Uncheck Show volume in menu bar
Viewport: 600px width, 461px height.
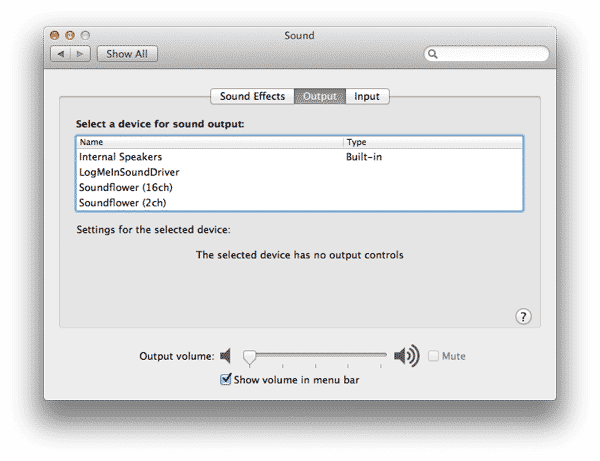[225, 380]
